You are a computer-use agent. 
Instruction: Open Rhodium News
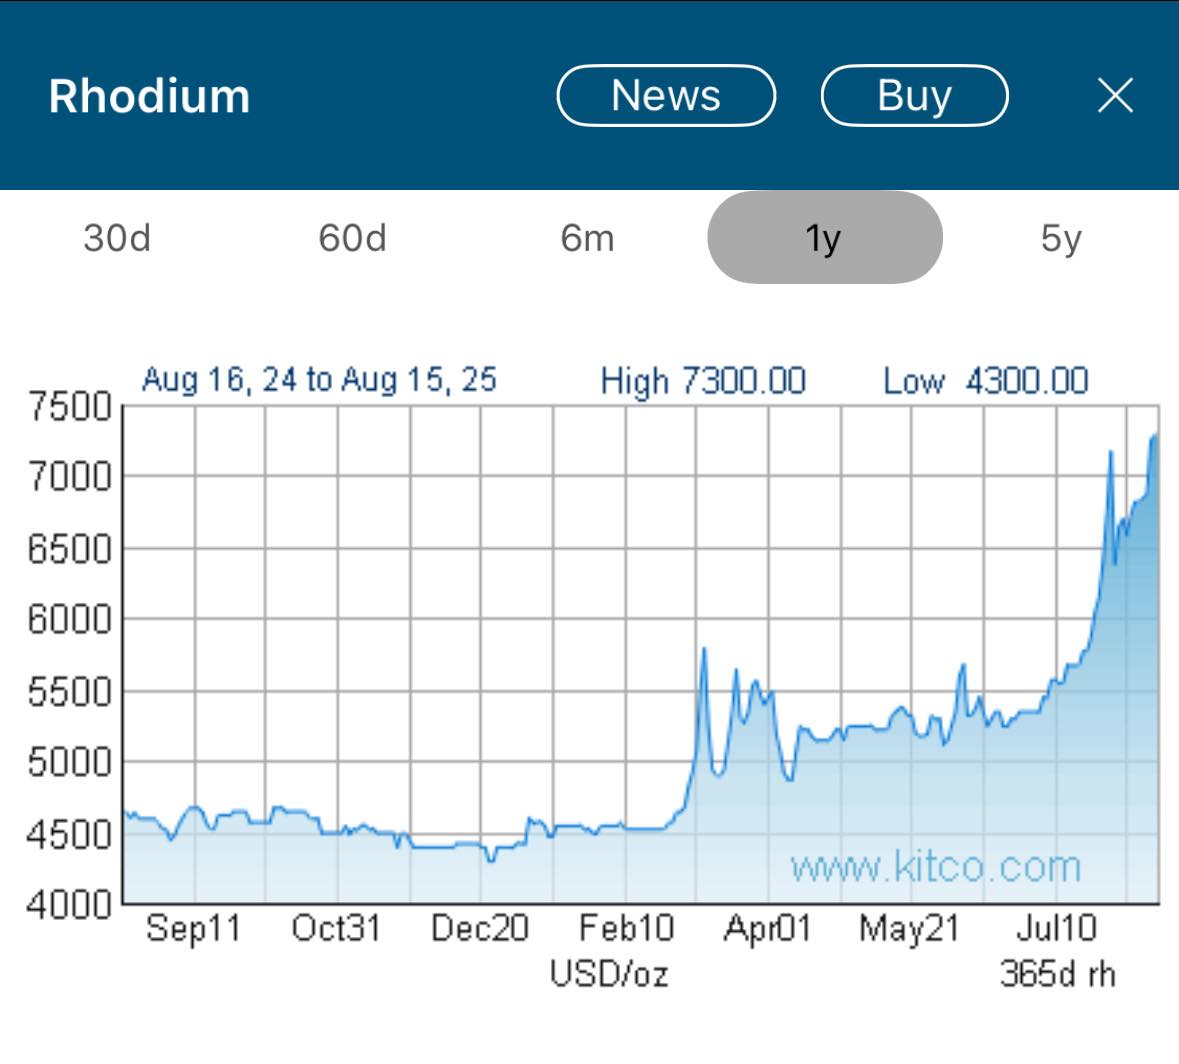coord(666,95)
